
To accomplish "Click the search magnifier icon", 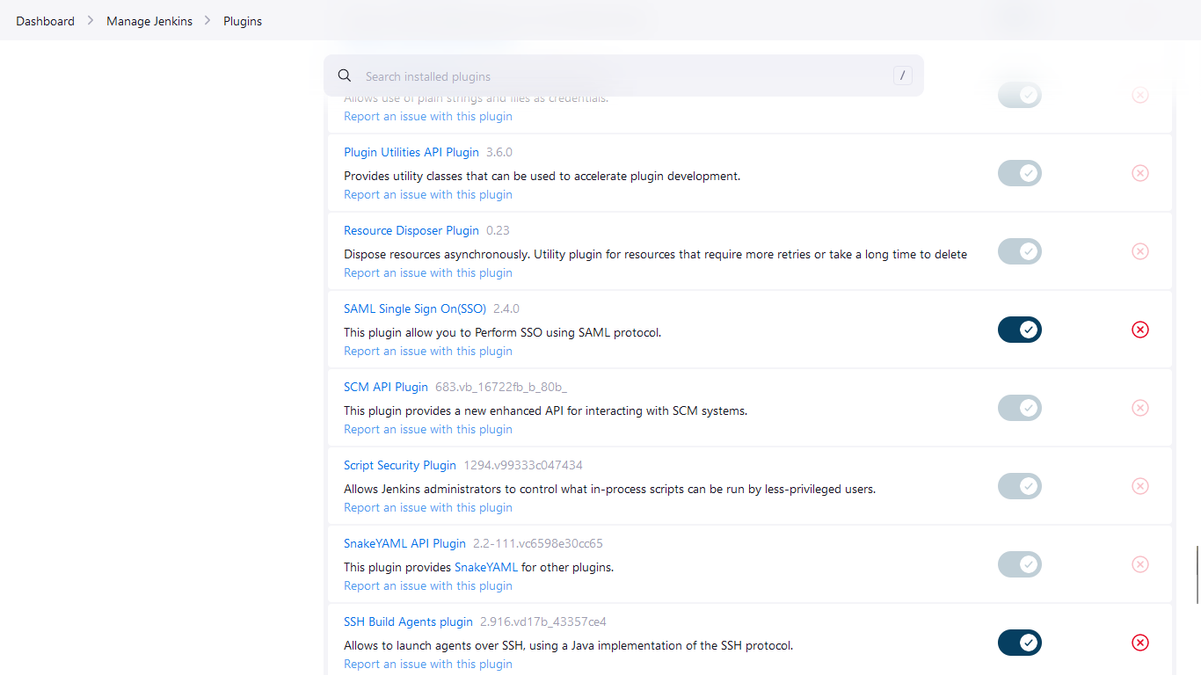I will (x=345, y=76).
